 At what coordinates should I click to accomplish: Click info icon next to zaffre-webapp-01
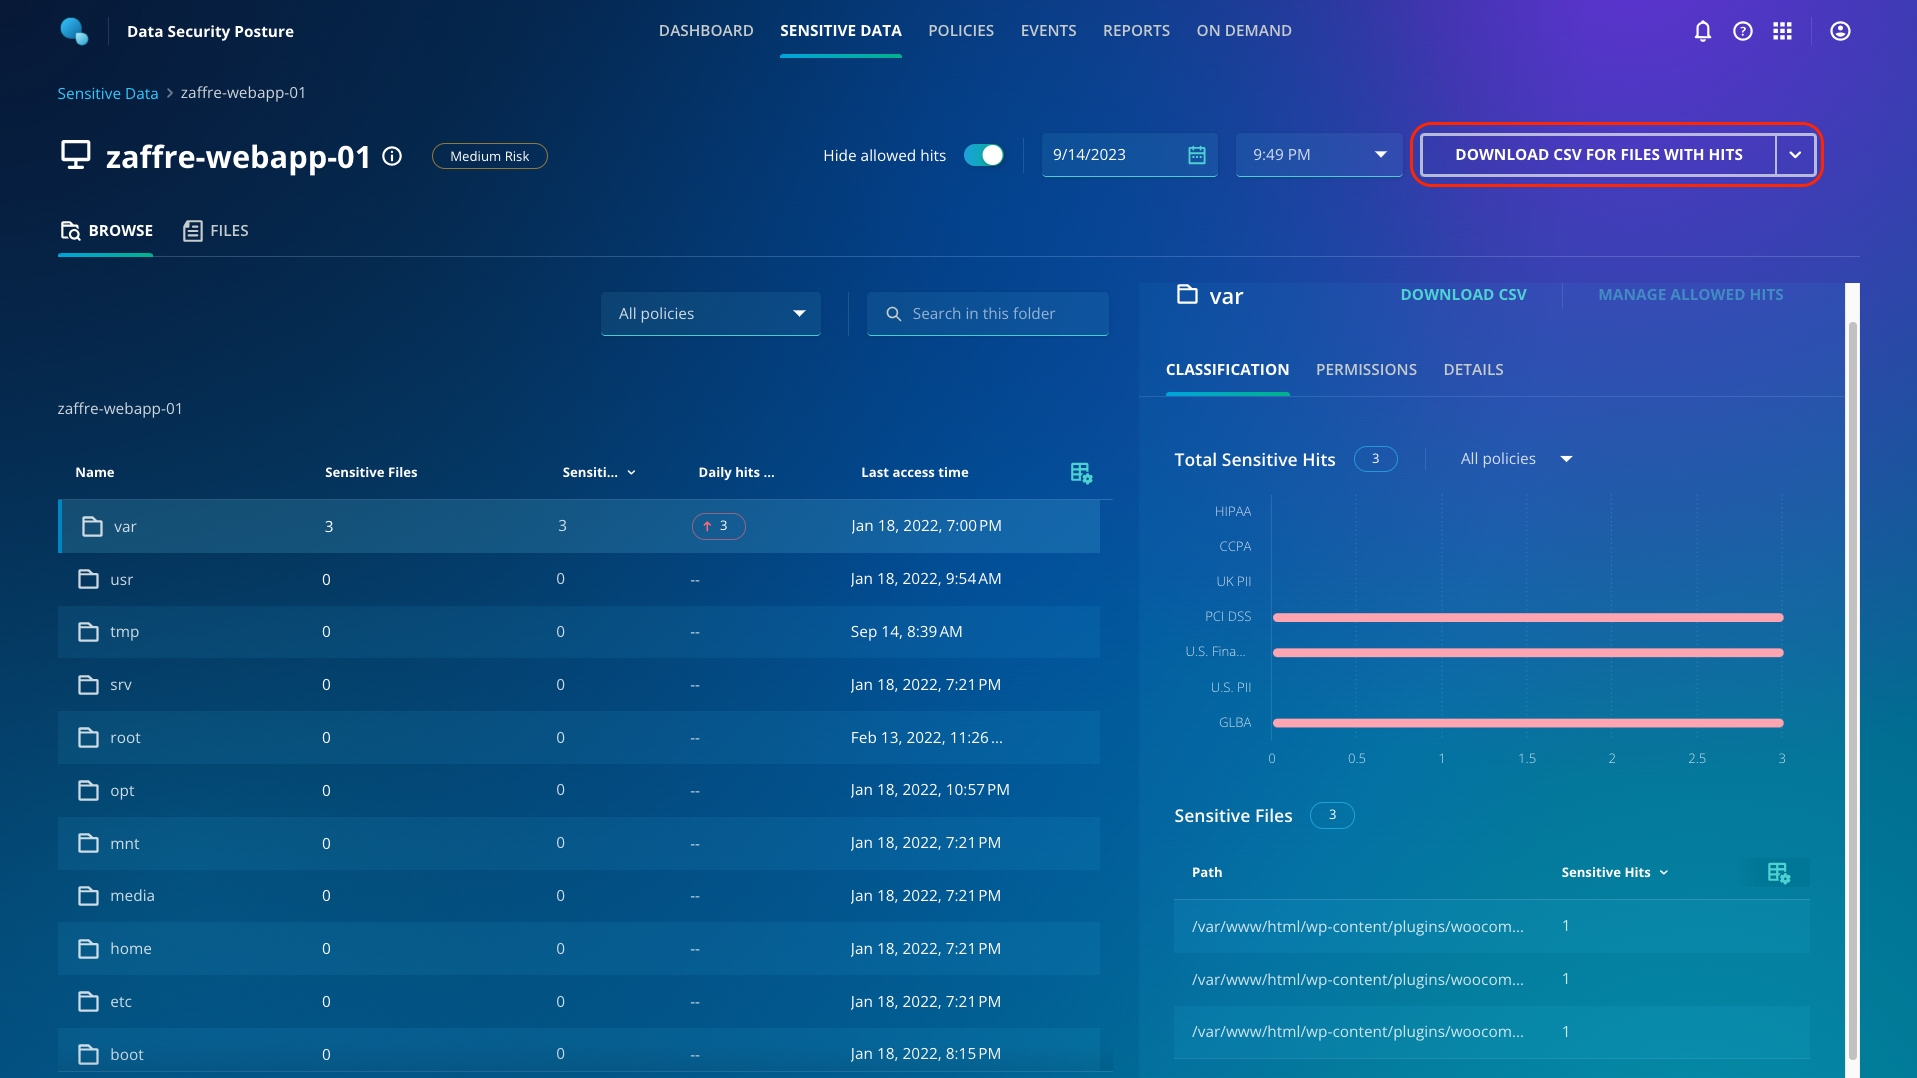392,156
